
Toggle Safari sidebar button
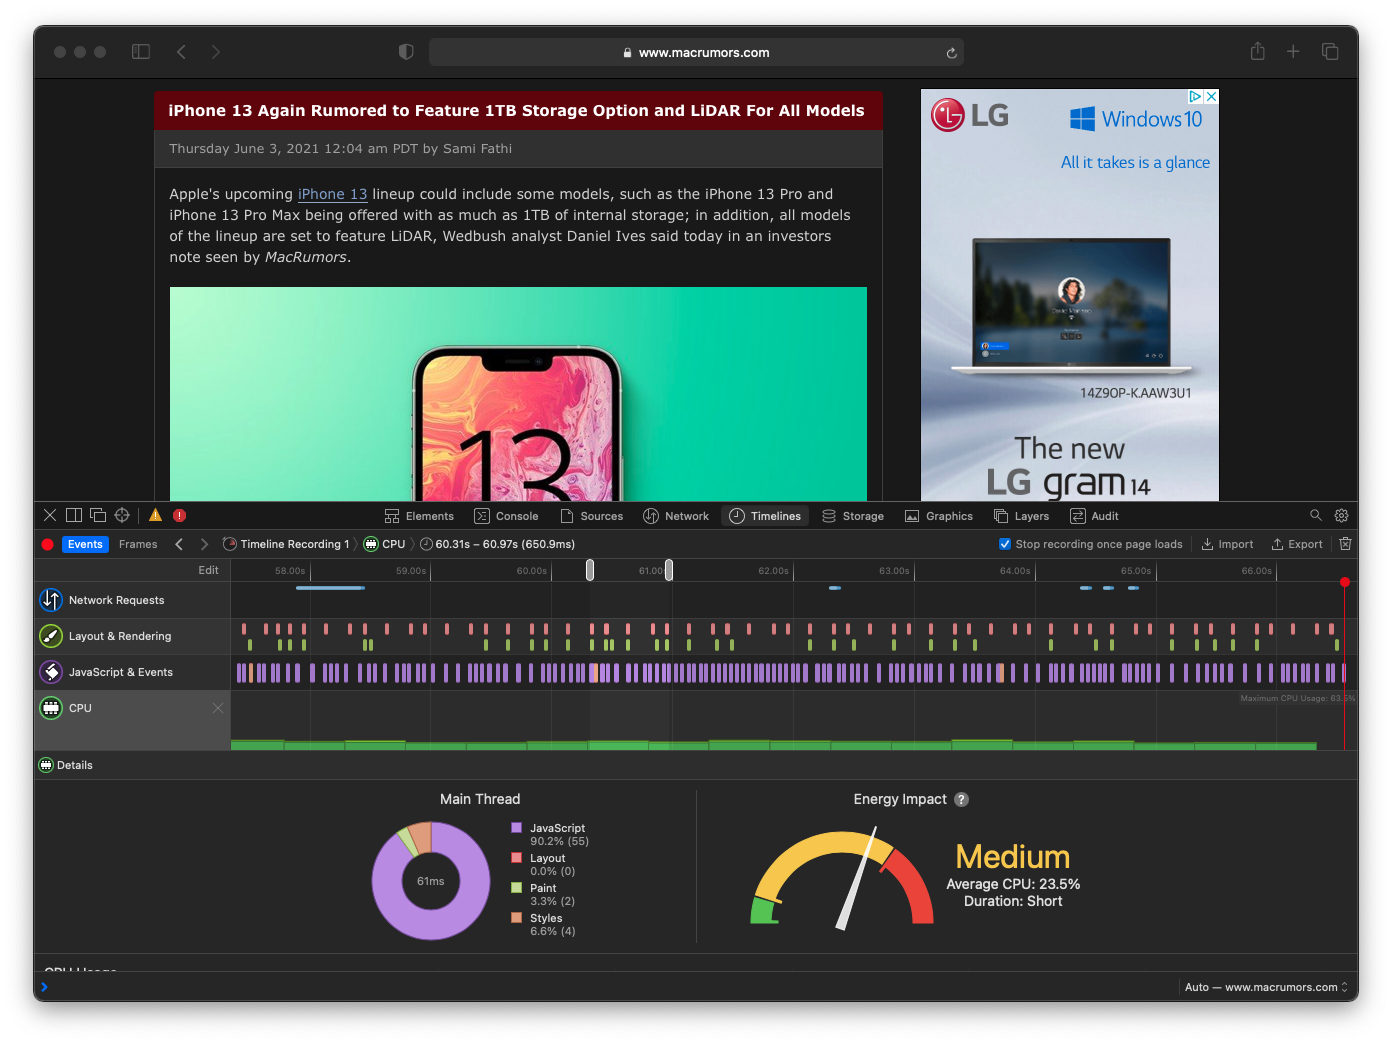click(141, 52)
